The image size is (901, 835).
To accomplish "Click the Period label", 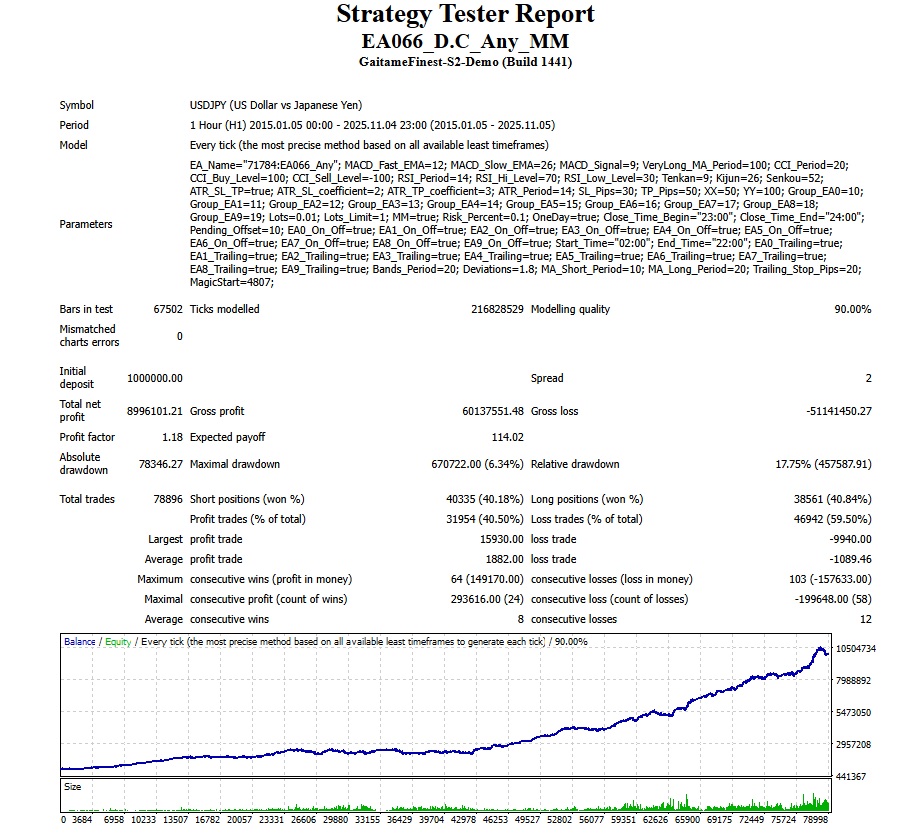I will click(x=74, y=125).
